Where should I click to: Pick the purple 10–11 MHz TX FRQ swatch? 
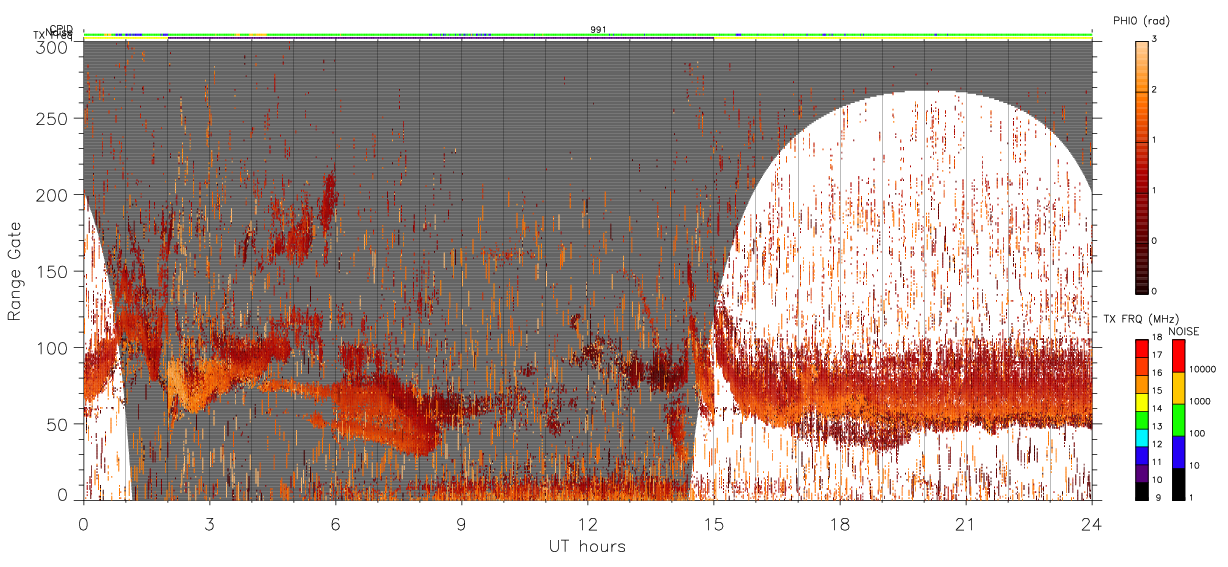coord(1141,471)
